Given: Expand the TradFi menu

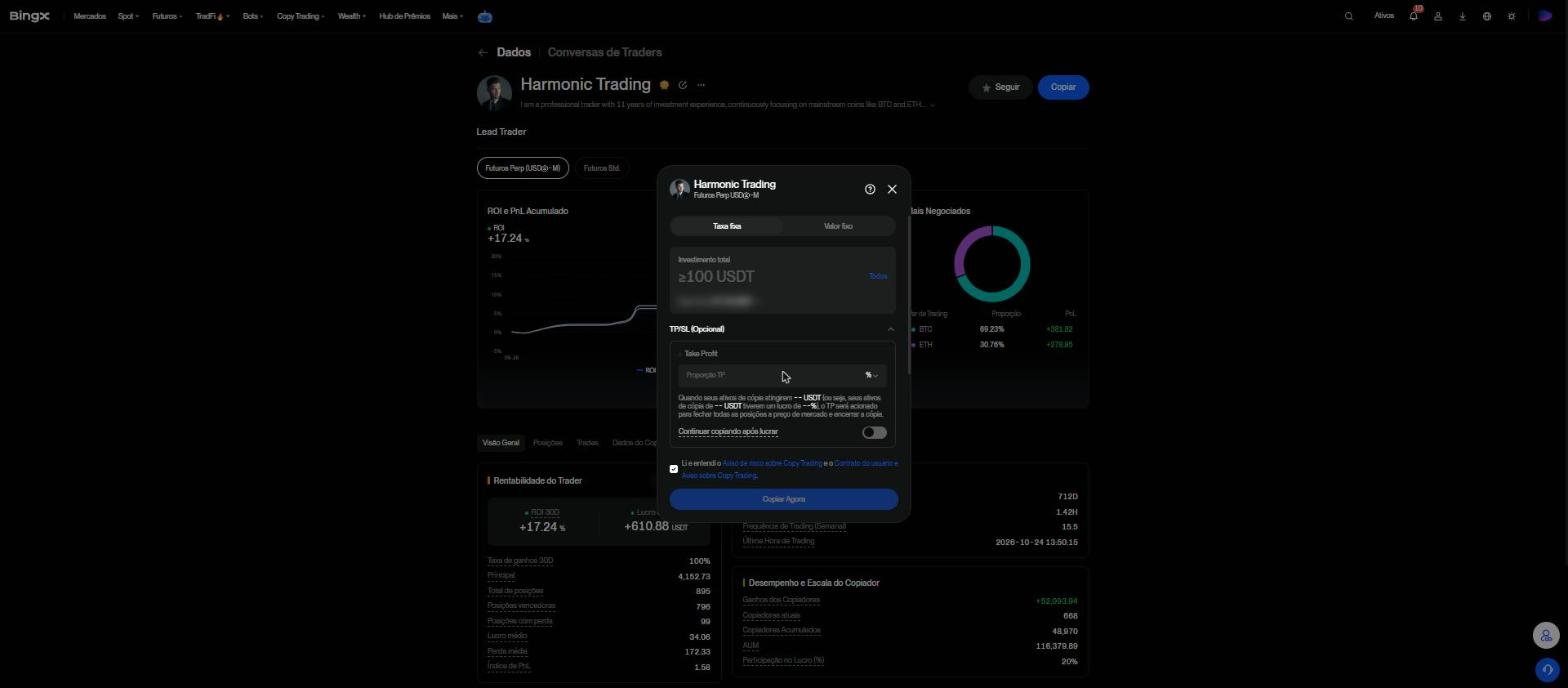Looking at the screenshot, I should [212, 16].
